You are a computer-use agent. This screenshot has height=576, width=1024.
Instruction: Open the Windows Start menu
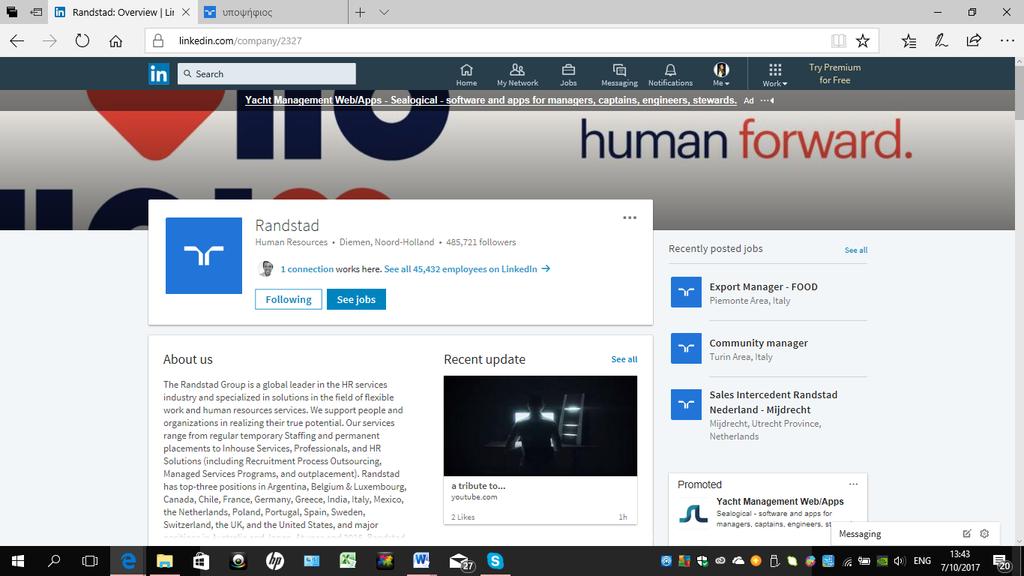[x=18, y=561]
